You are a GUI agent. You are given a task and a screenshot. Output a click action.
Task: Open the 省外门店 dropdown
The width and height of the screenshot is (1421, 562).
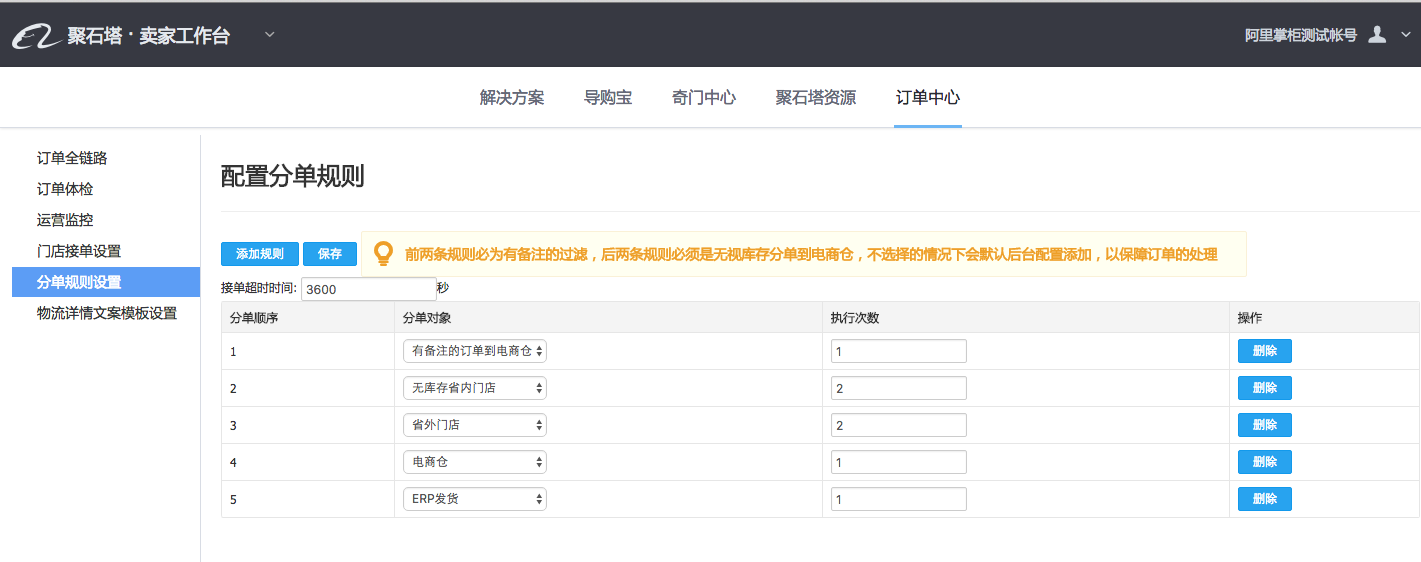(475, 425)
